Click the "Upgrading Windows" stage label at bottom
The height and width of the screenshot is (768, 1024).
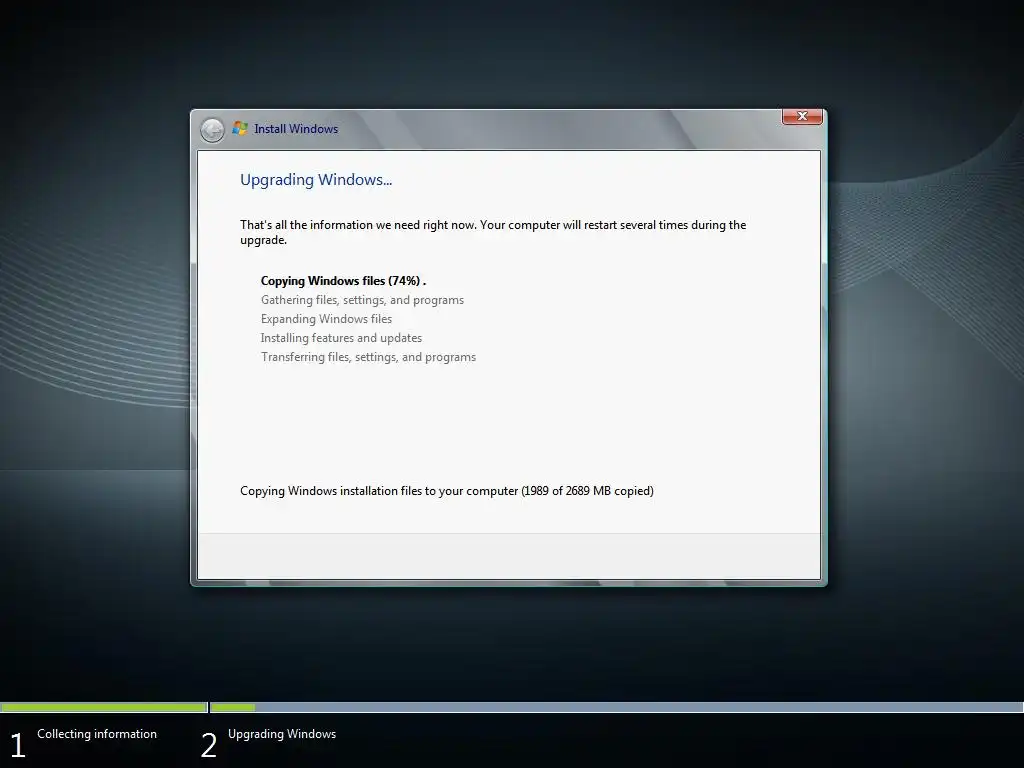(x=282, y=734)
